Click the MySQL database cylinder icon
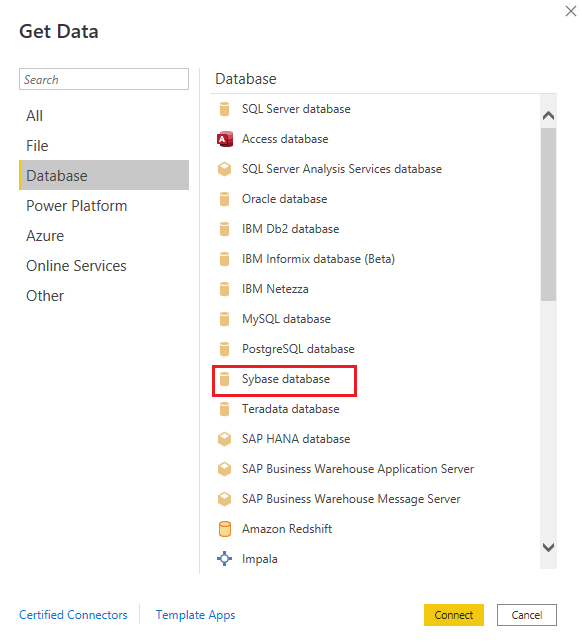Image resolution: width=582 pixels, height=644 pixels. [224, 319]
